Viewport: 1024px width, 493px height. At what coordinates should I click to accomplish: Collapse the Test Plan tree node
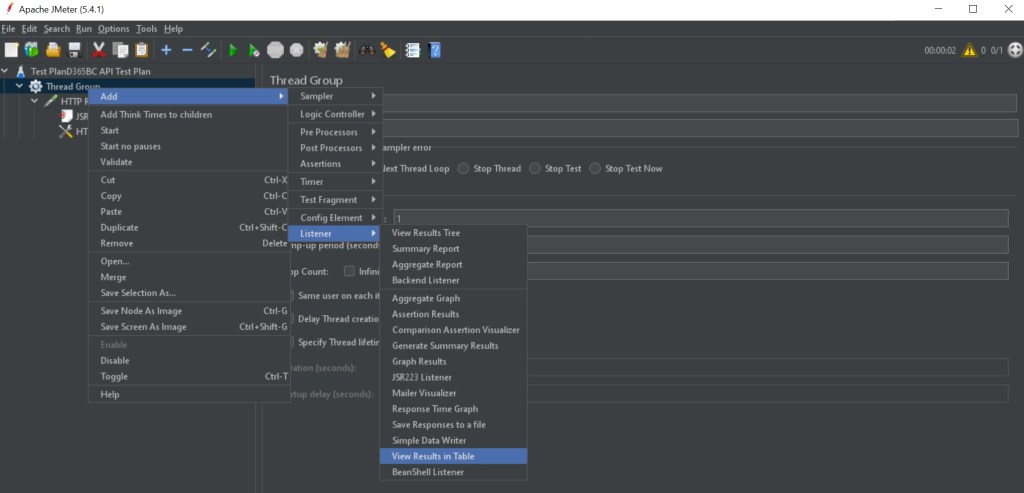[7, 71]
